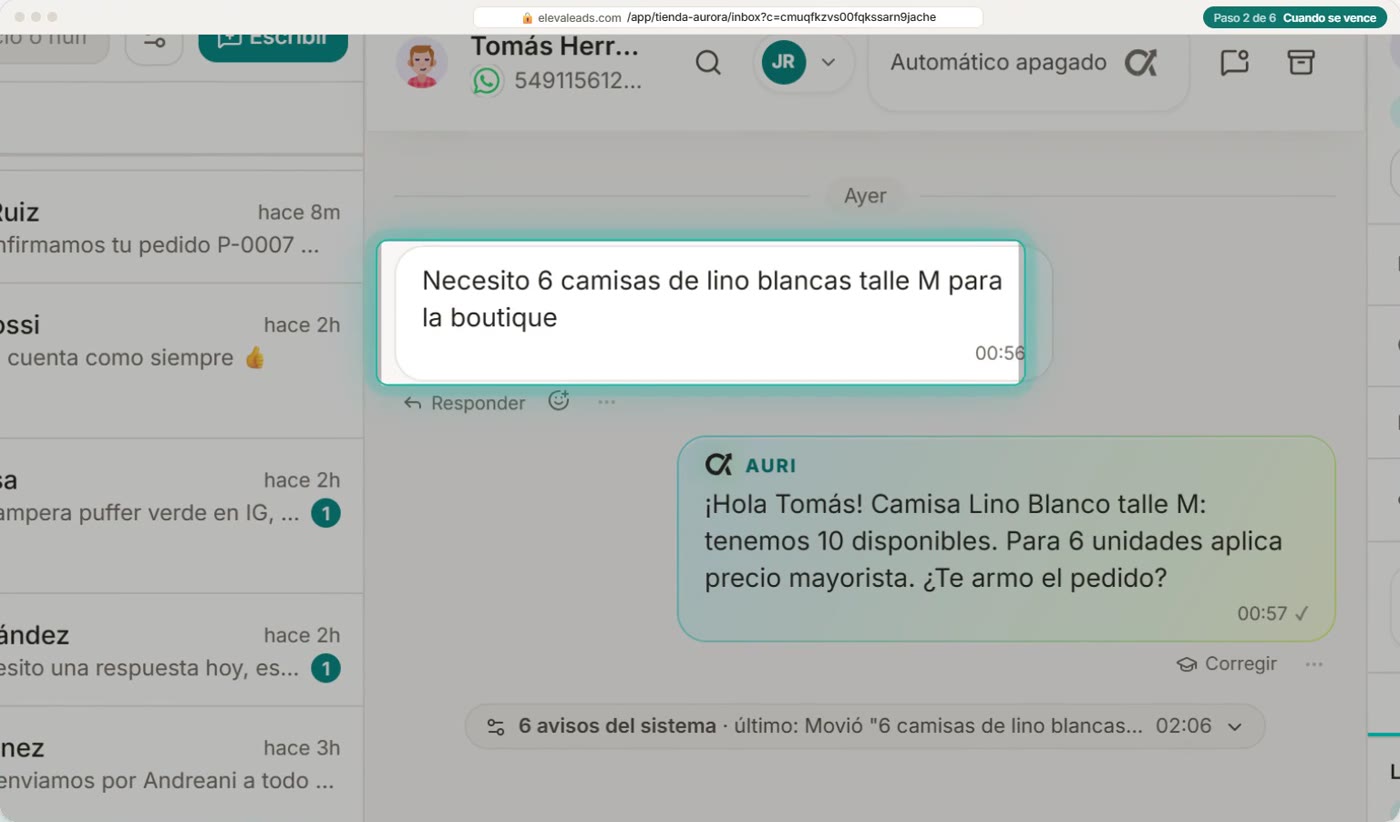The width and height of the screenshot is (1400, 822).
Task: Open more options beside Corregir
Action: click(x=1314, y=664)
